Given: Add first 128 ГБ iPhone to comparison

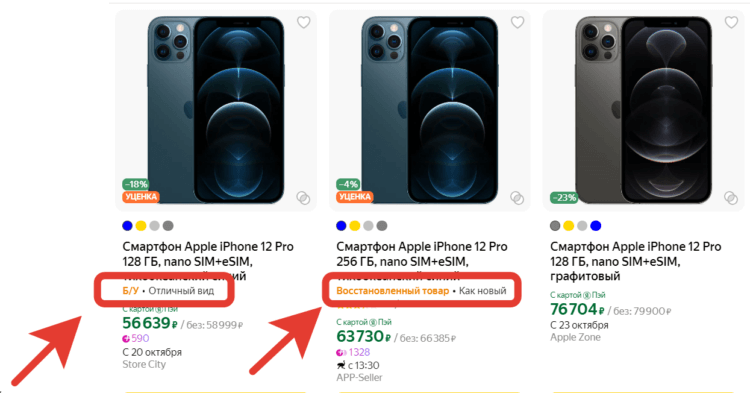Looking at the screenshot, I should point(303,197).
